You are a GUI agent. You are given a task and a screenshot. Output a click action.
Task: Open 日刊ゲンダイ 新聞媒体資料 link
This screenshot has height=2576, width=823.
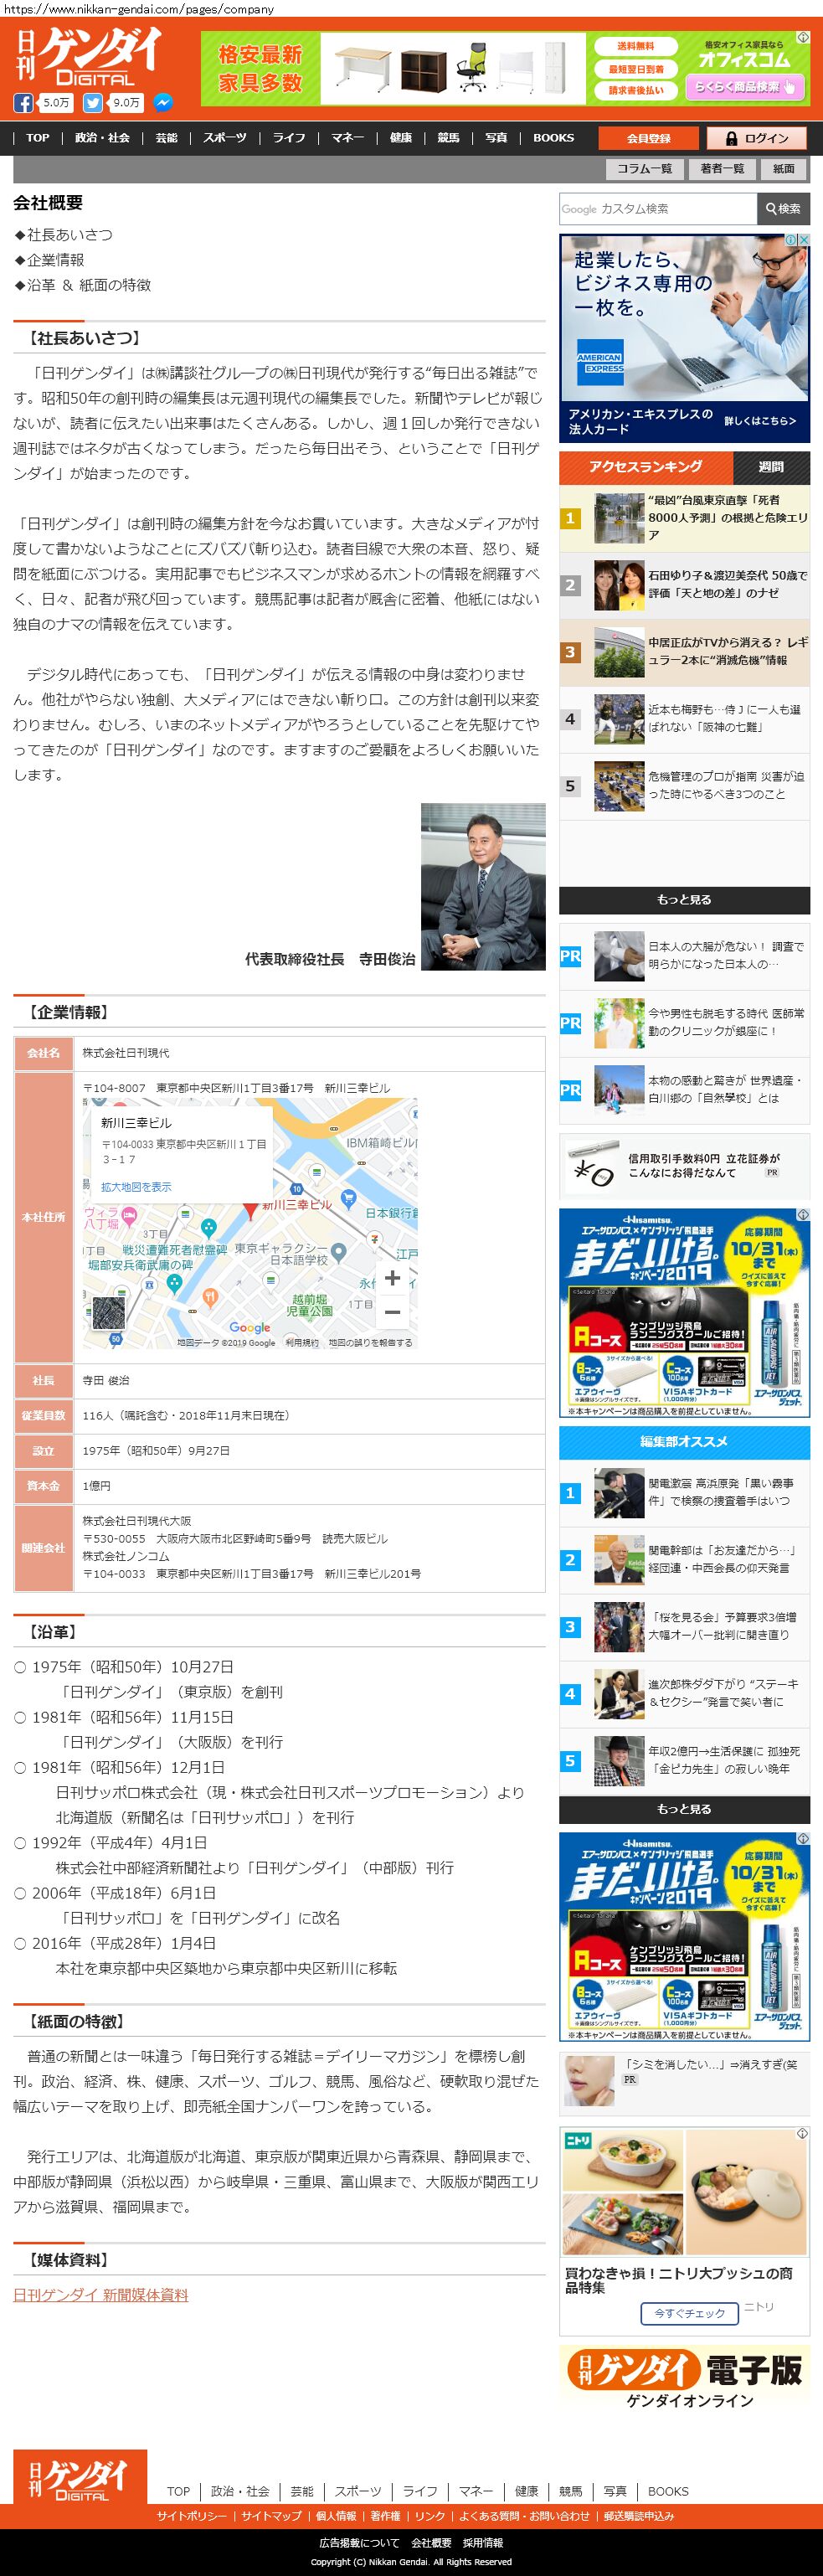(x=100, y=2295)
